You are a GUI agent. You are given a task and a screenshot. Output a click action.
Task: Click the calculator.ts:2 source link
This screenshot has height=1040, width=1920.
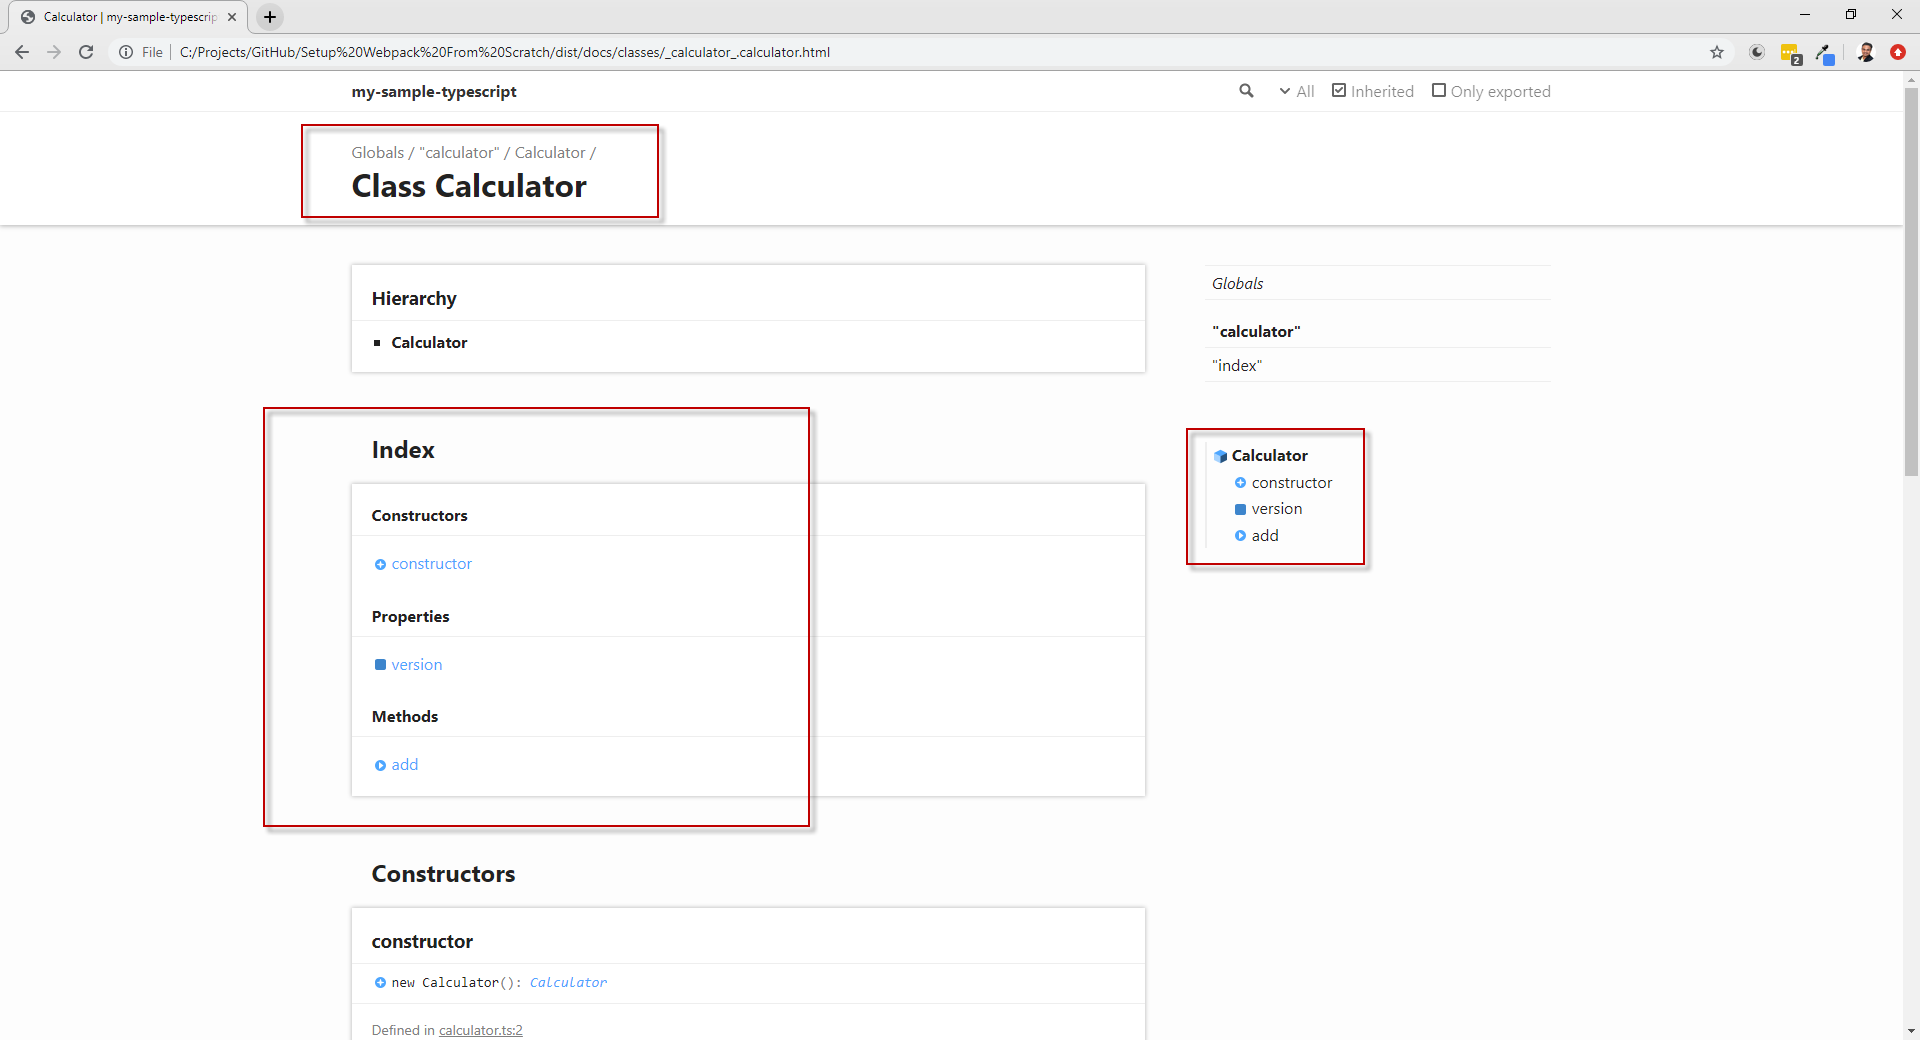[480, 1030]
